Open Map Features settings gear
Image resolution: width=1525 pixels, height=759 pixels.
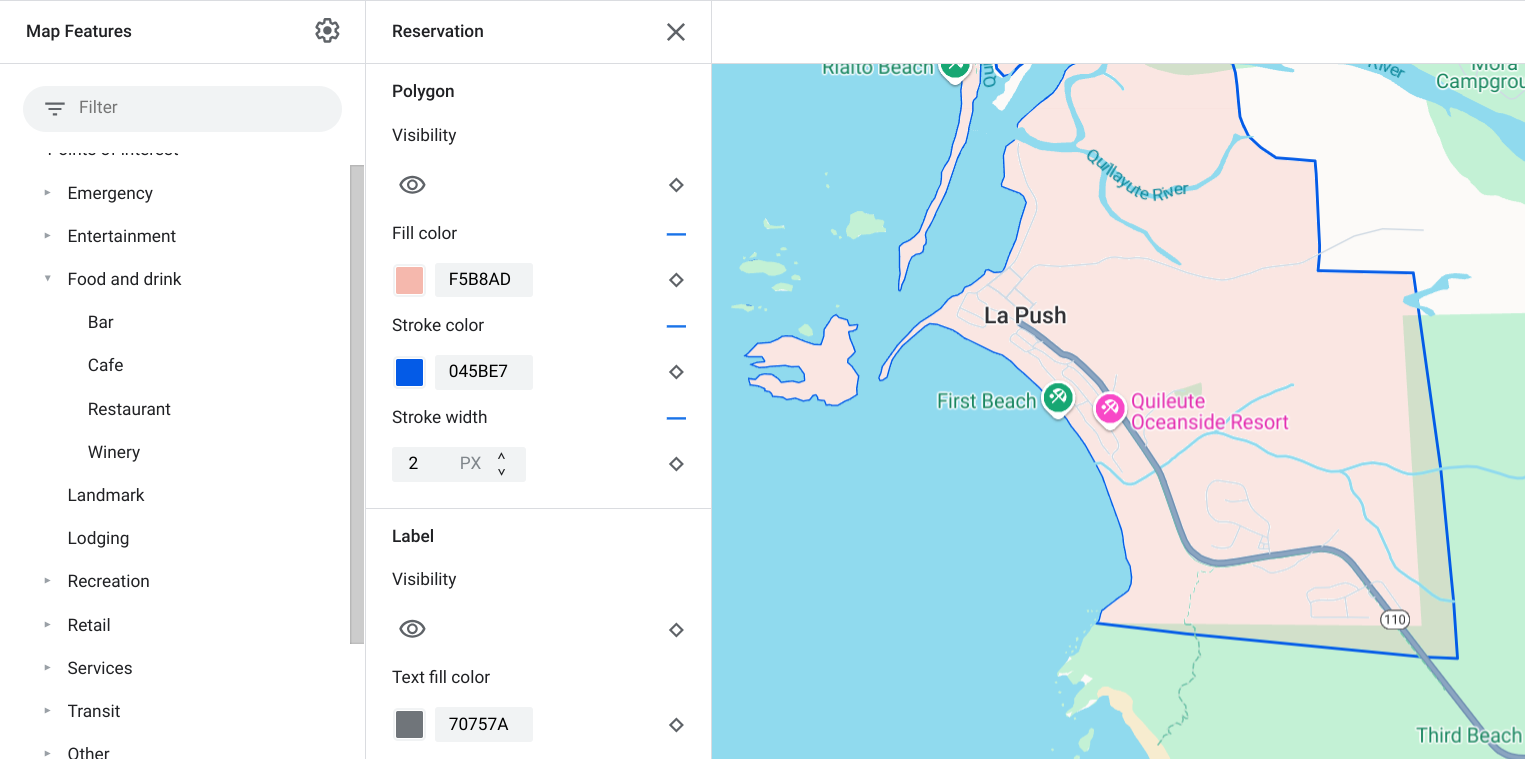pyautogui.click(x=327, y=31)
